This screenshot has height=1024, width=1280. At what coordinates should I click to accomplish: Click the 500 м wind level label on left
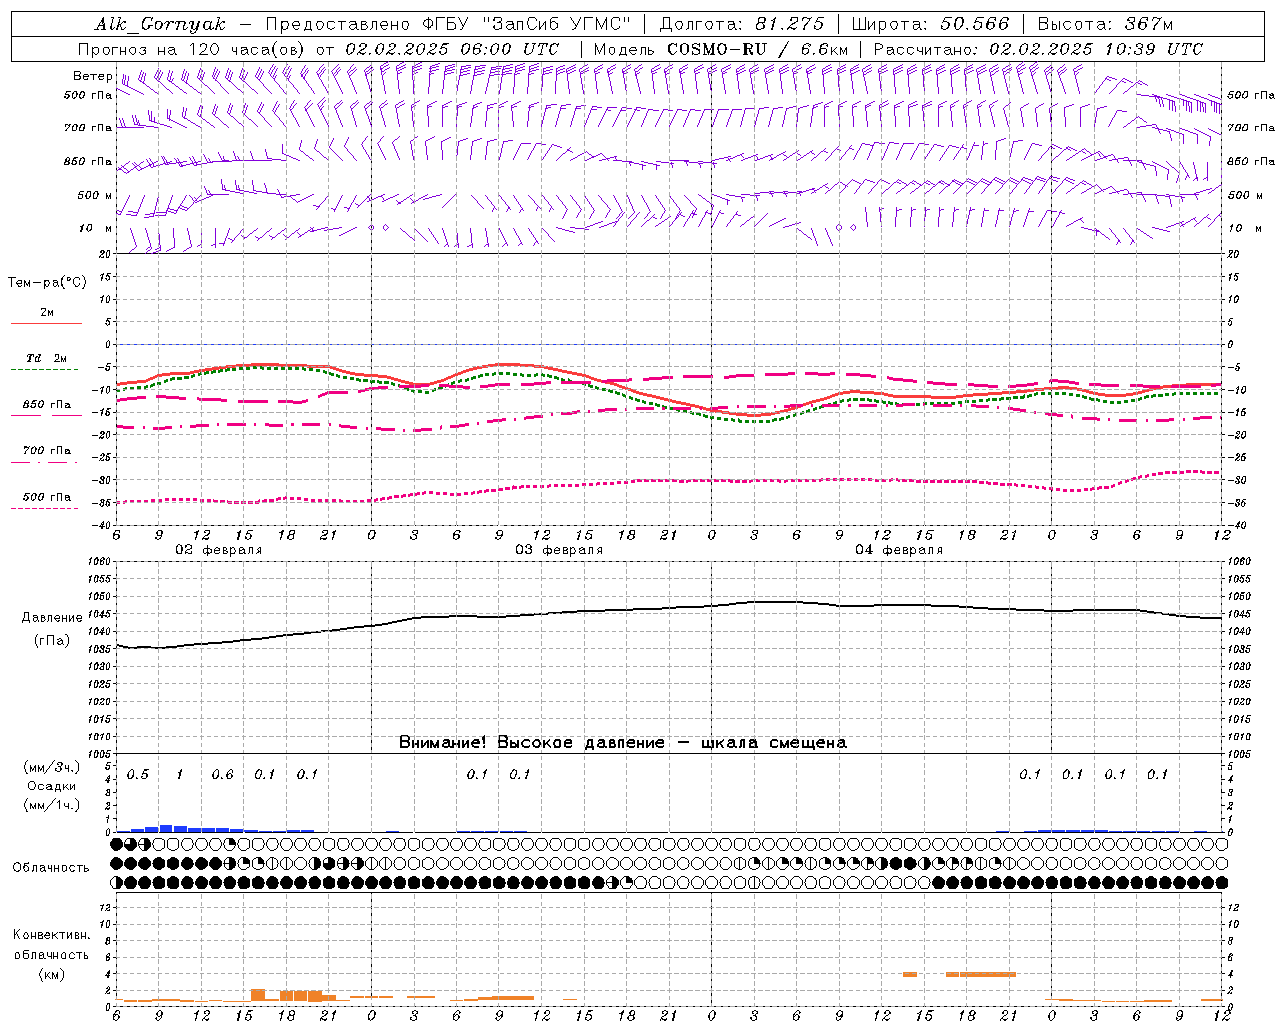tap(94, 195)
